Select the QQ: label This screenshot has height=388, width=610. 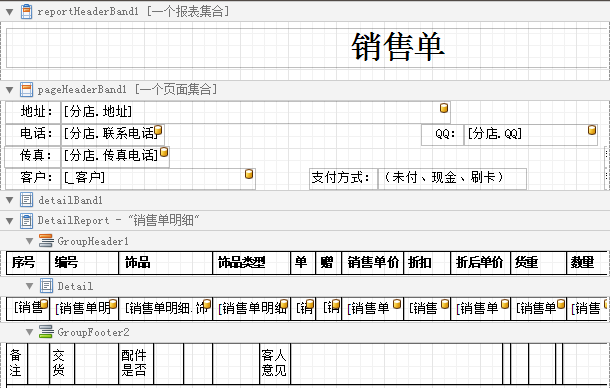pyautogui.click(x=442, y=135)
